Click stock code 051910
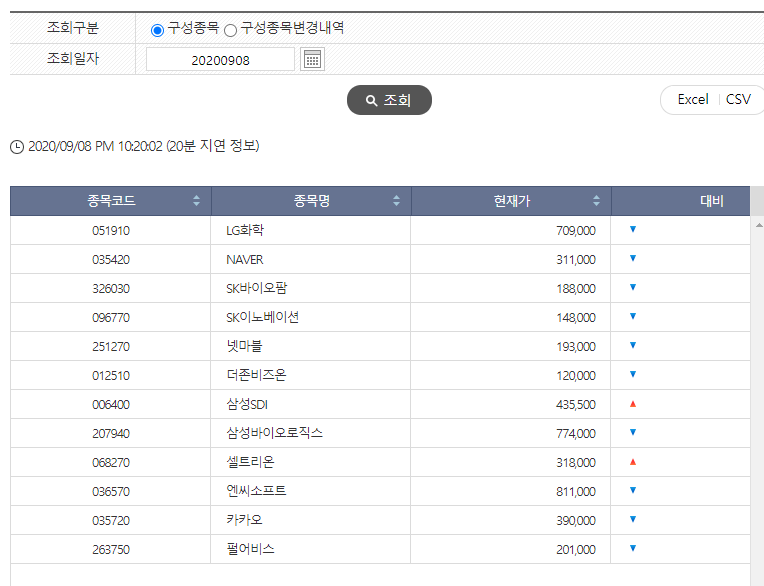This screenshot has height=586, width=764. pyautogui.click(x=111, y=230)
